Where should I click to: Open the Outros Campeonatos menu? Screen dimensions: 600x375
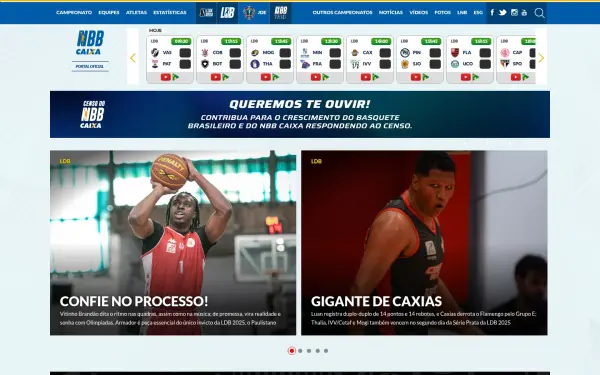click(342, 13)
